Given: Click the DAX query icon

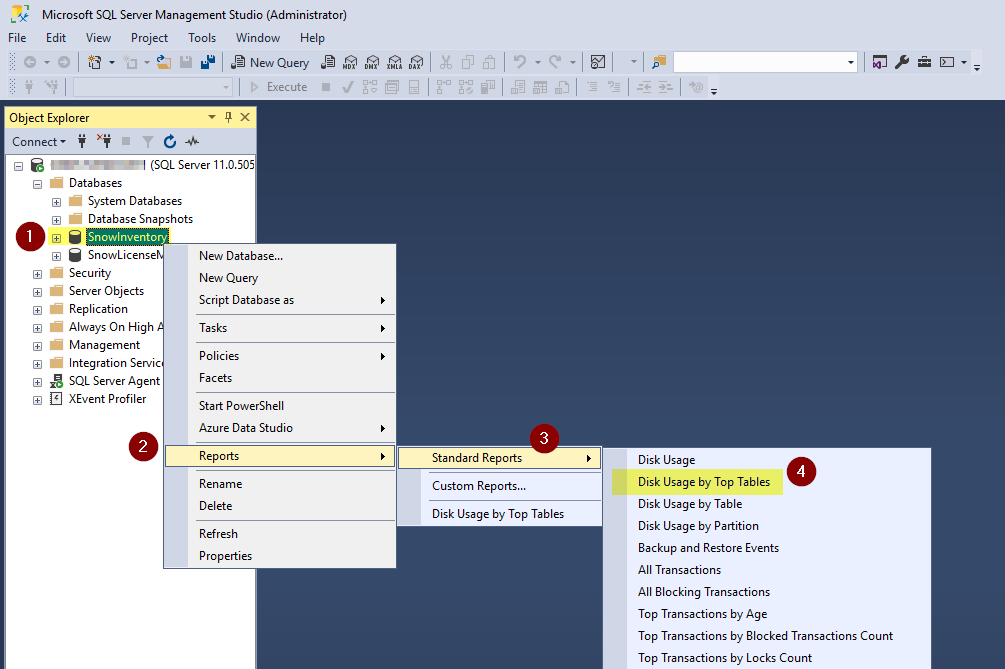Looking at the screenshot, I should point(416,62).
